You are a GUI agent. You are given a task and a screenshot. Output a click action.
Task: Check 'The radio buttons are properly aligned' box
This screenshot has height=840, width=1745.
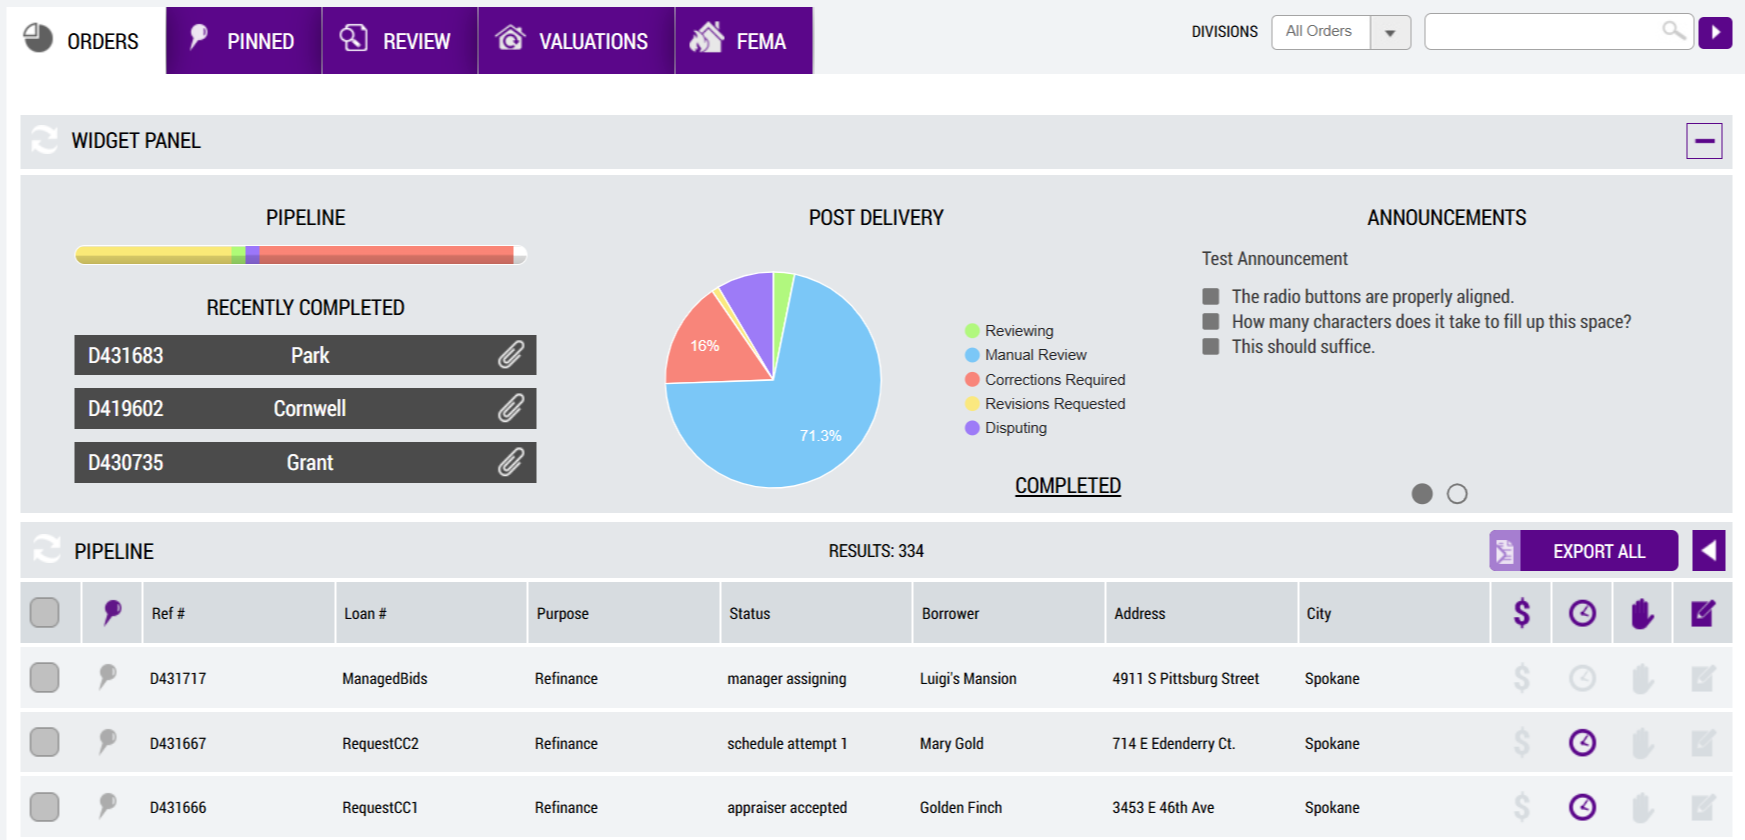coord(1210,296)
